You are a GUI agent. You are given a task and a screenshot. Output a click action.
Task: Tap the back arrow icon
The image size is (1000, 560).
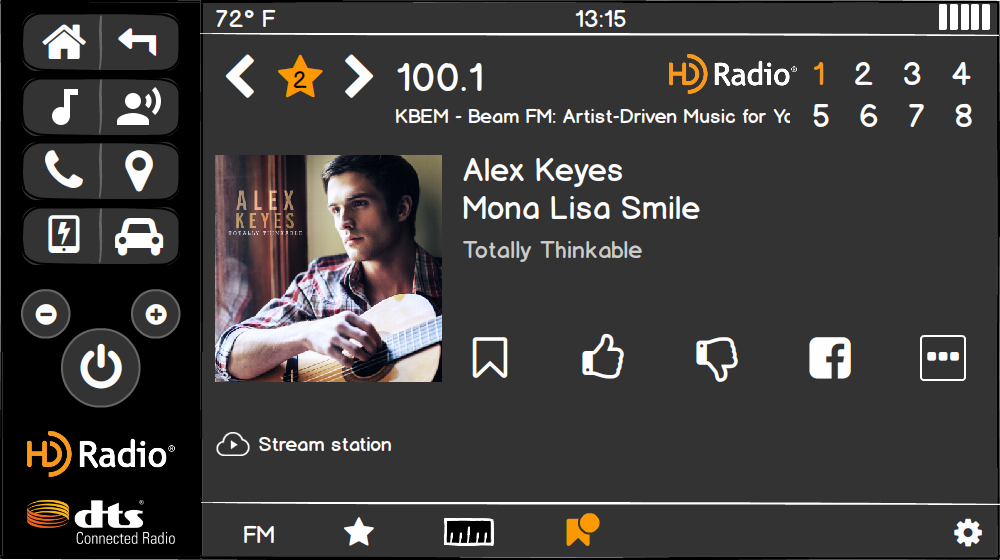(x=138, y=42)
